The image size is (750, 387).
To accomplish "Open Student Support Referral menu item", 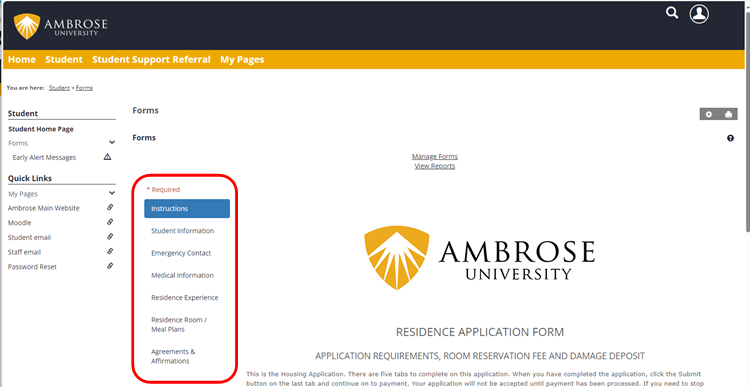I will point(151,60).
